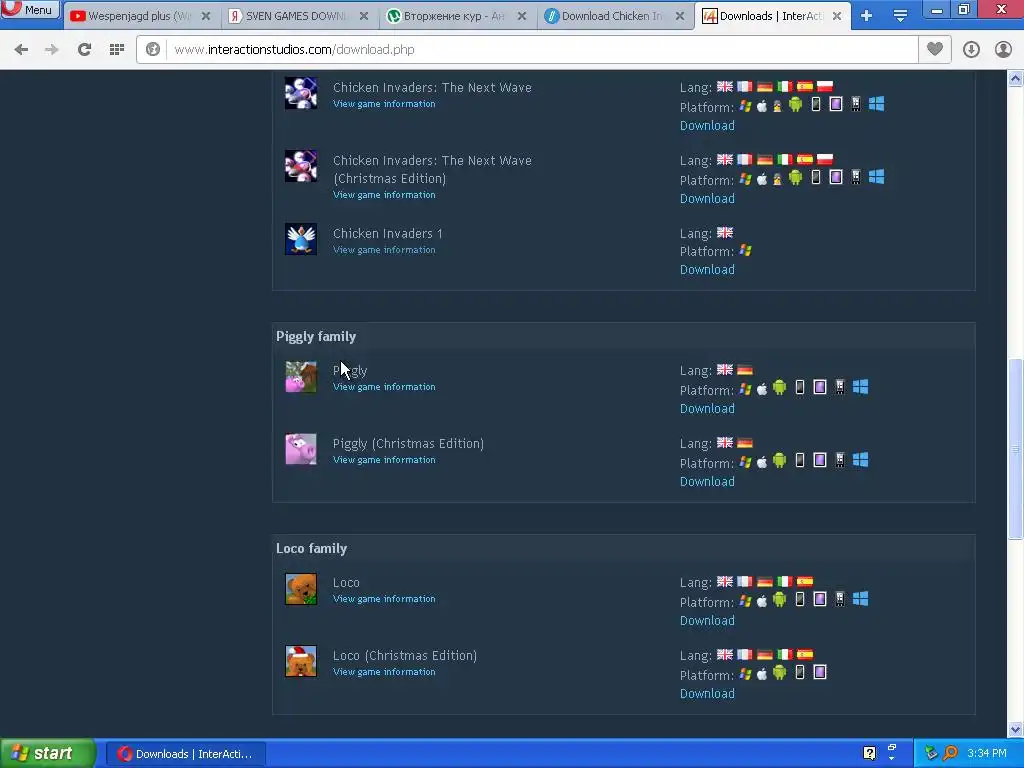This screenshot has width=1024, height=768.
Task: Open a new tab with plus button
Action: (867, 16)
